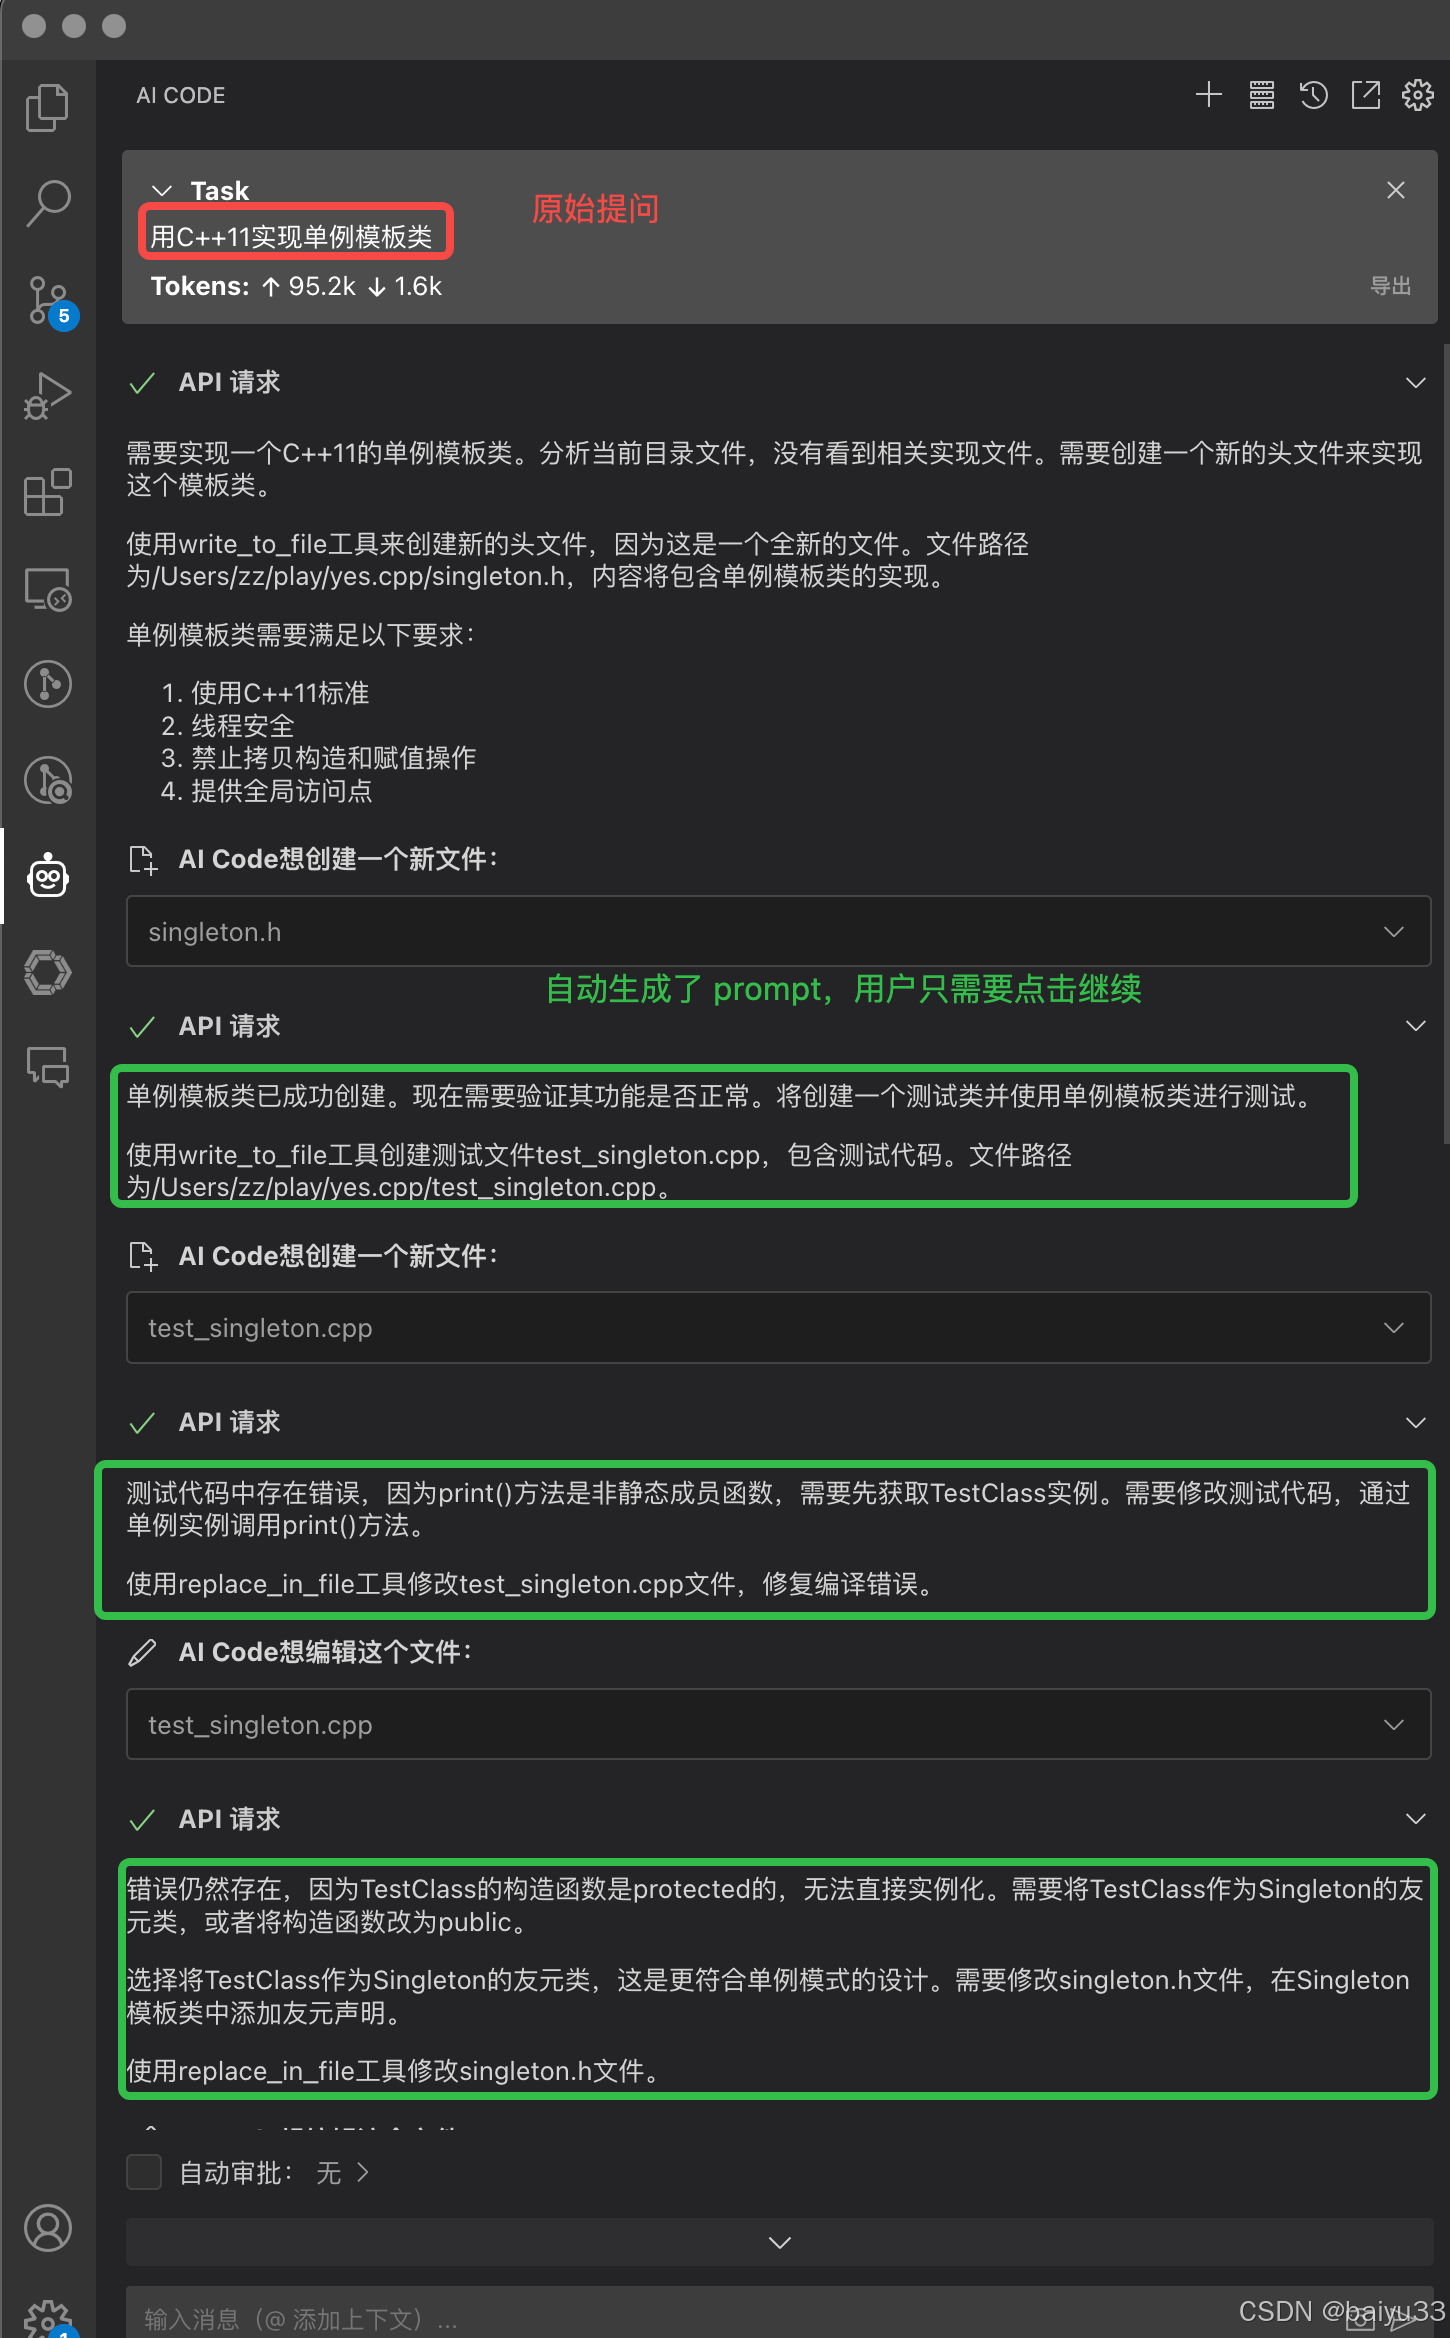Click the Tokens count text

pos(296,286)
